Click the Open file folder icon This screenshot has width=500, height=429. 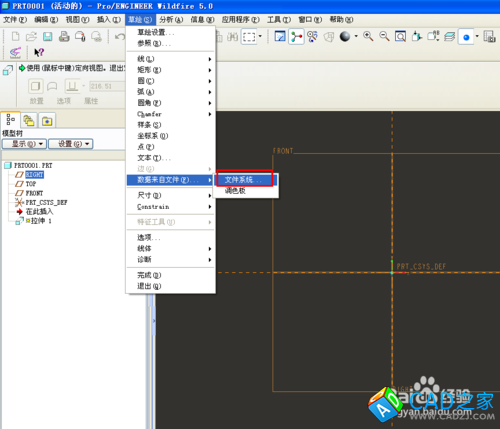coord(31,36)
